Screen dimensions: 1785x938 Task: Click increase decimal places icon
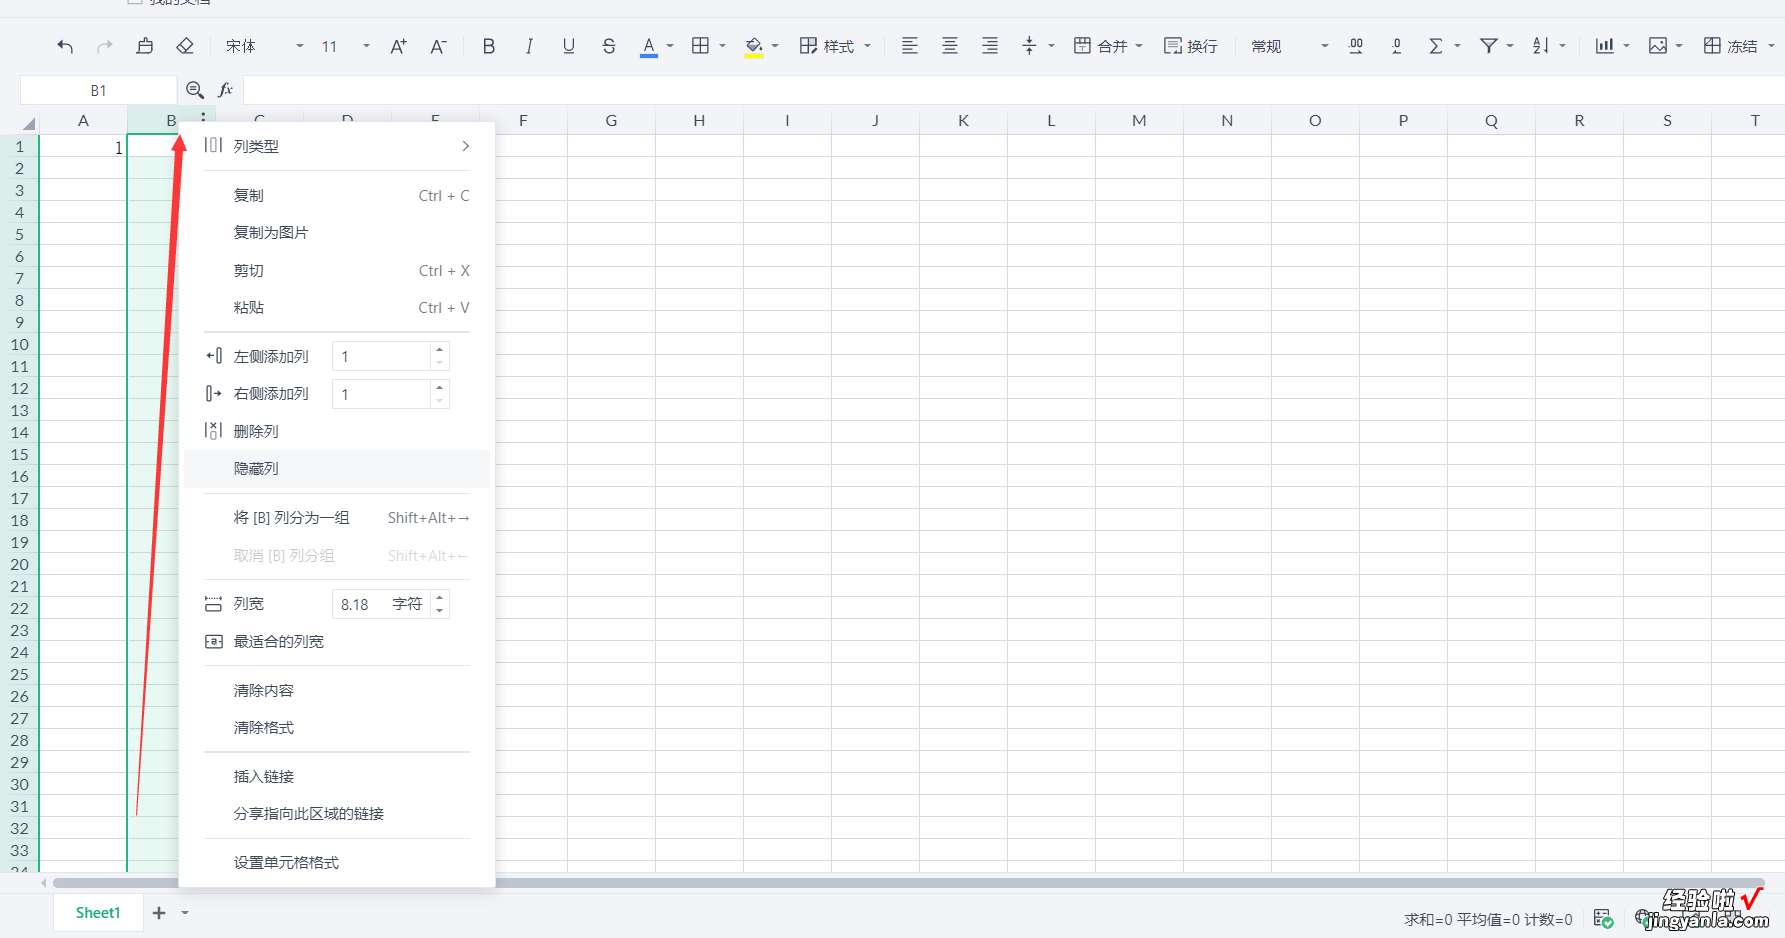(x=1356, y=46)
